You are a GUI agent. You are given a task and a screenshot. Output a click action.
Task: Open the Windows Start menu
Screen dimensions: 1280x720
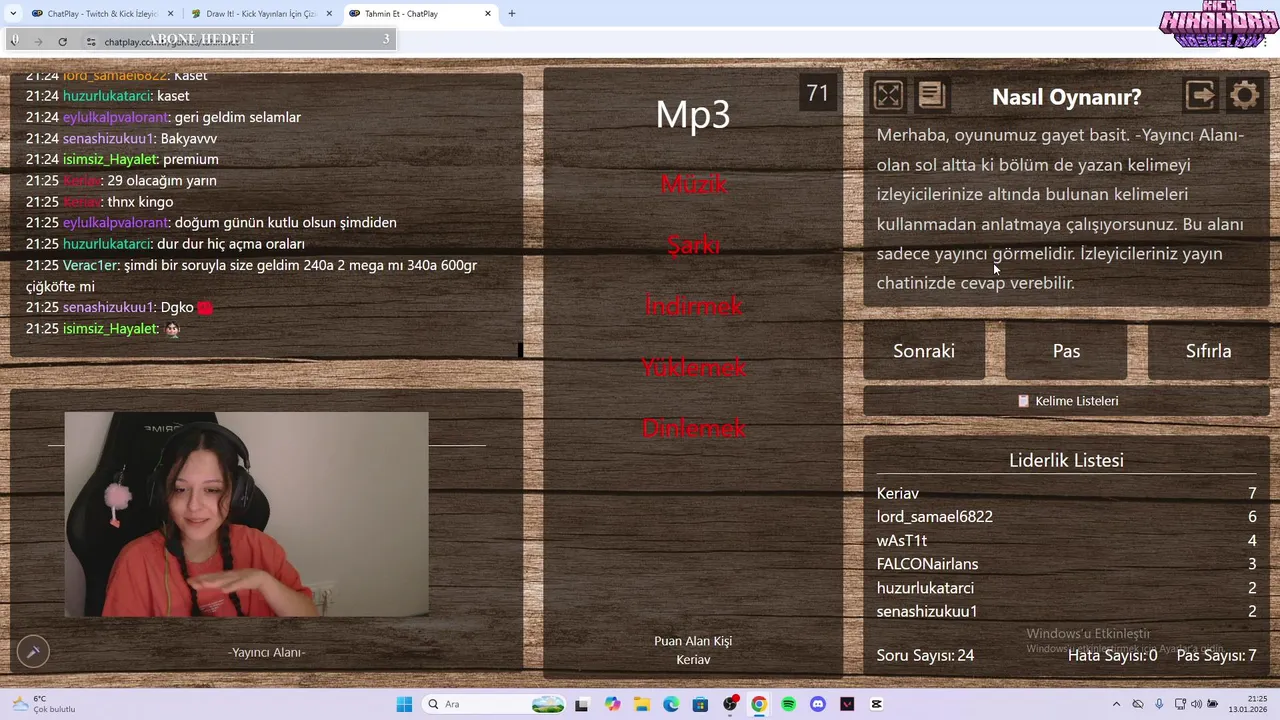[x=404, y=704]
